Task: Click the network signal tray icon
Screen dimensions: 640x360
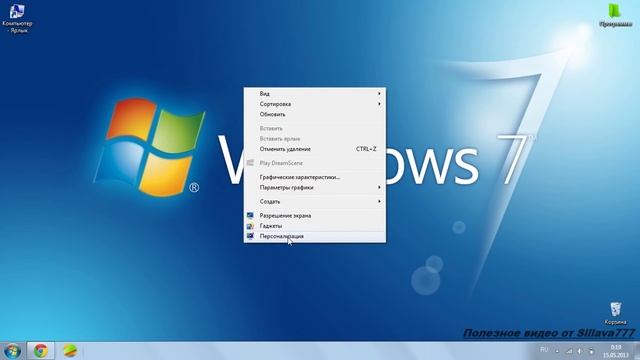Action: 569,351
